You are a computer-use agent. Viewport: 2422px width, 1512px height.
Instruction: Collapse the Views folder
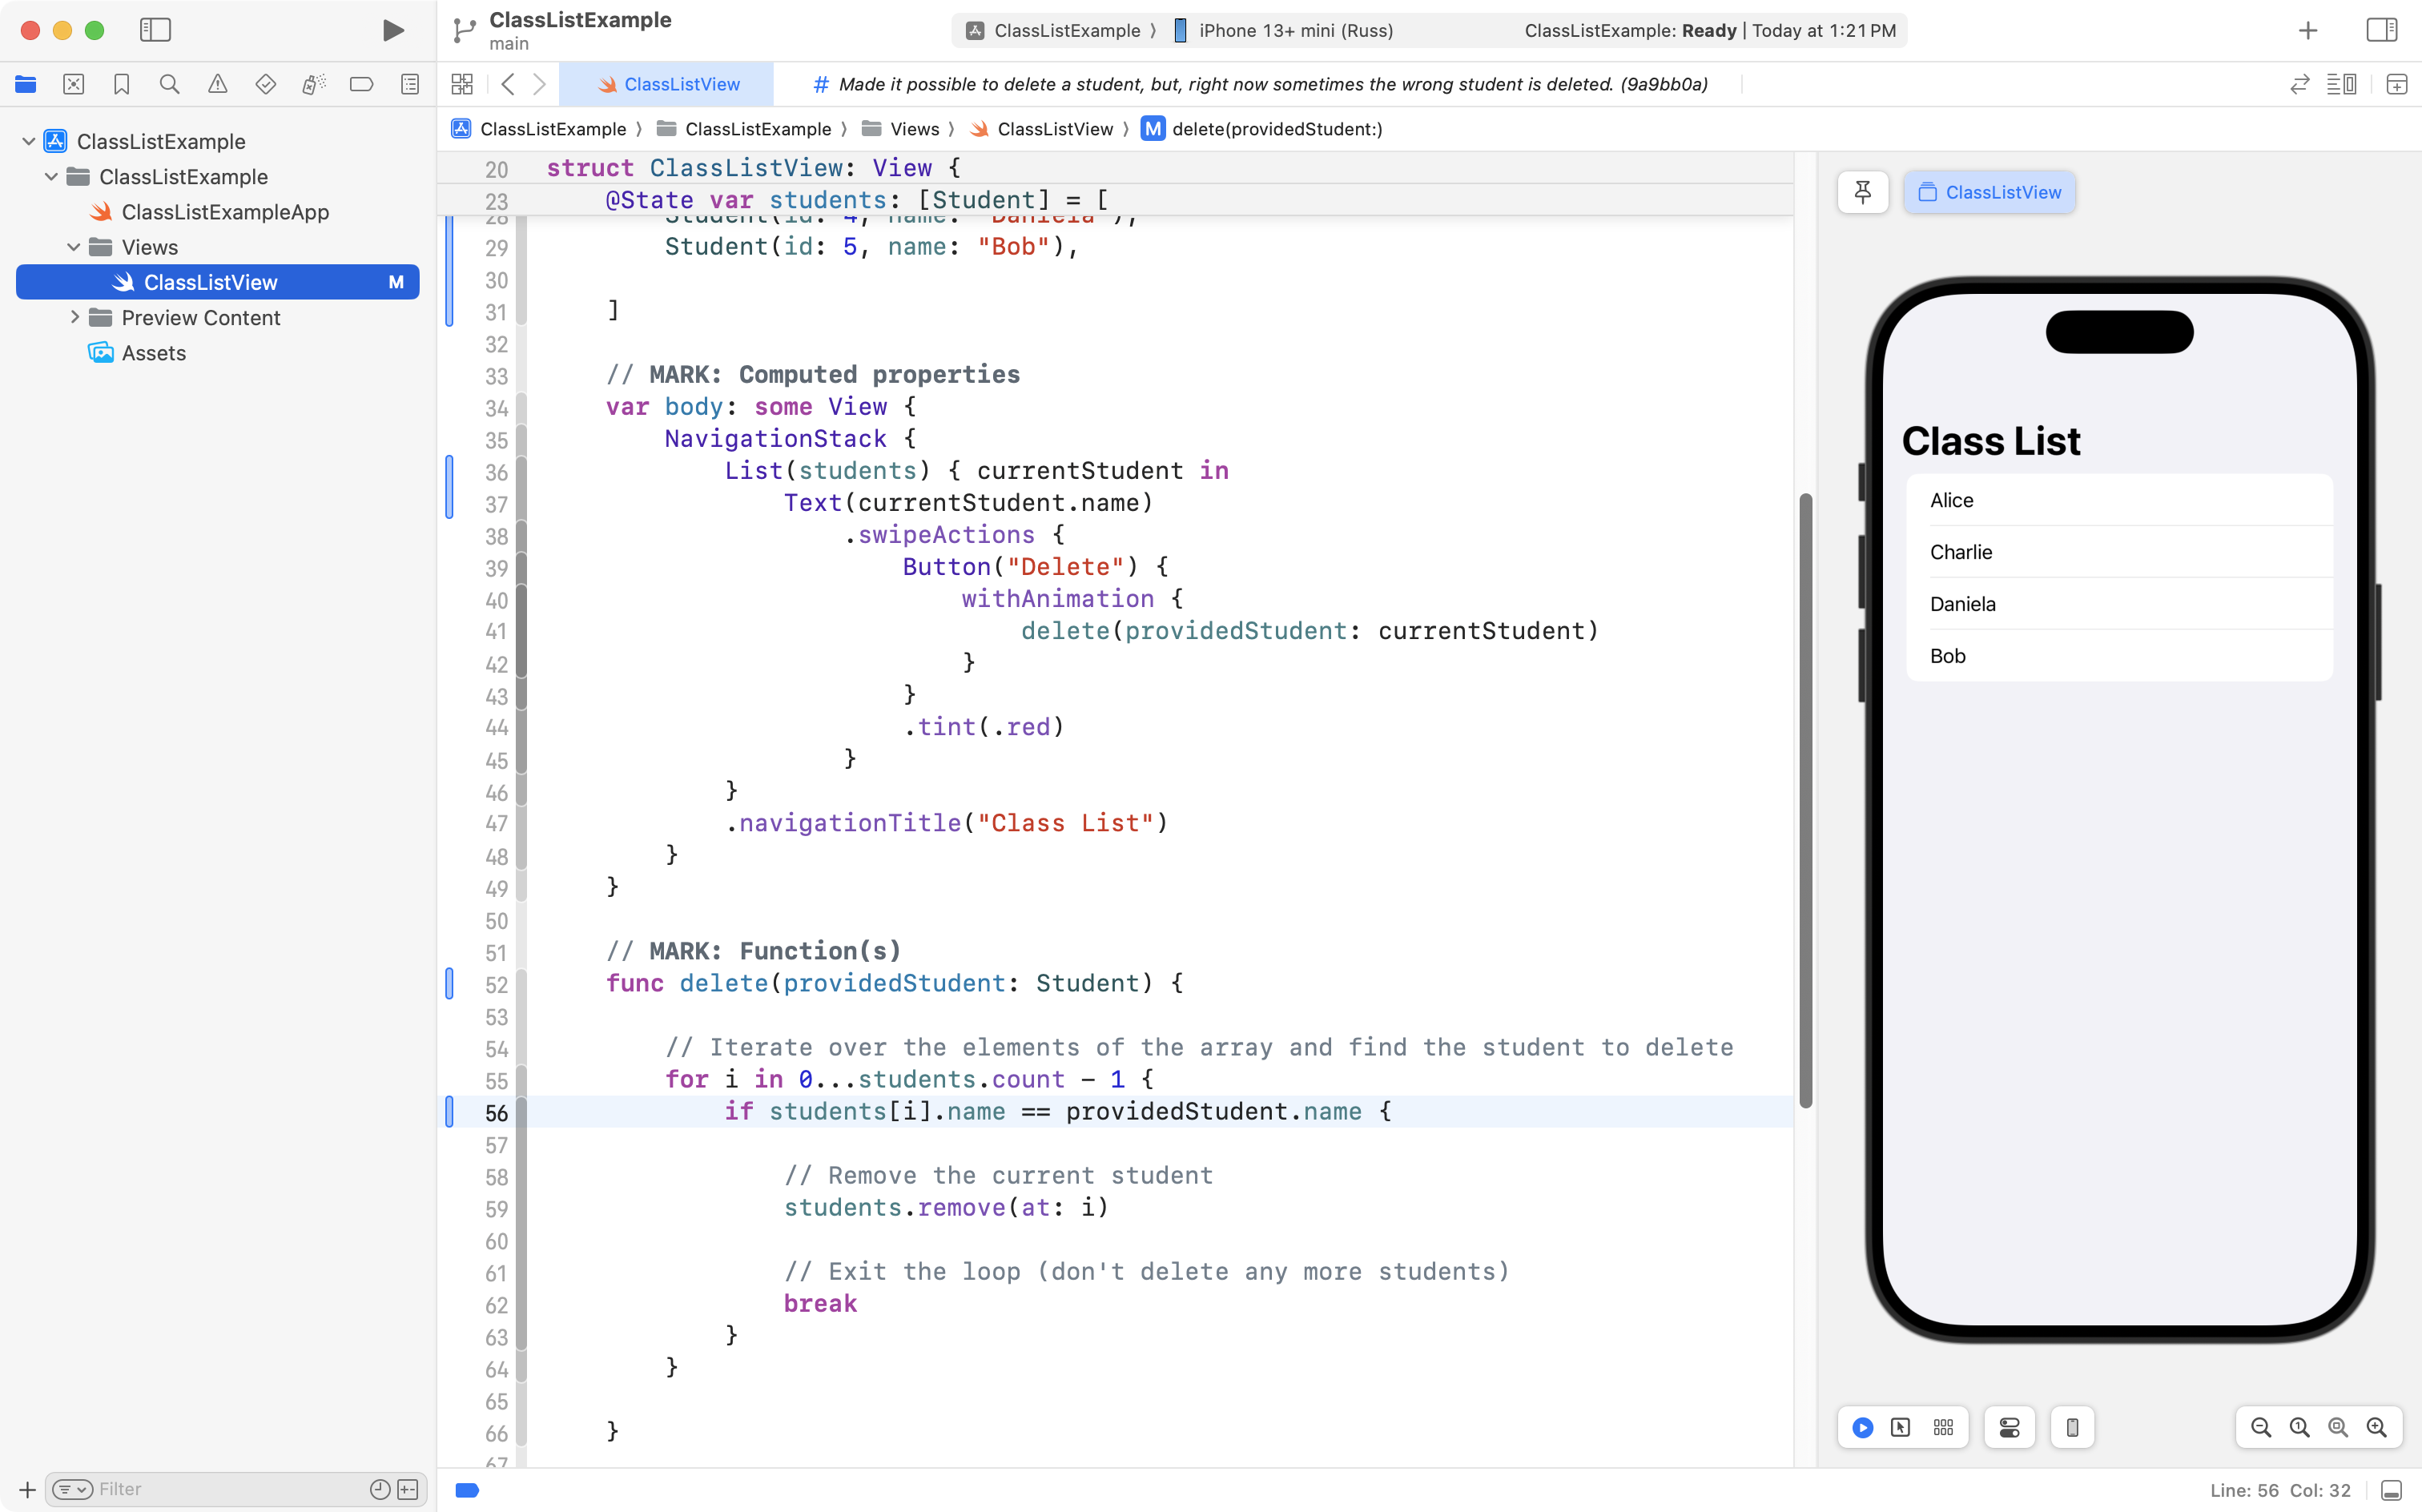coord(73,247)
